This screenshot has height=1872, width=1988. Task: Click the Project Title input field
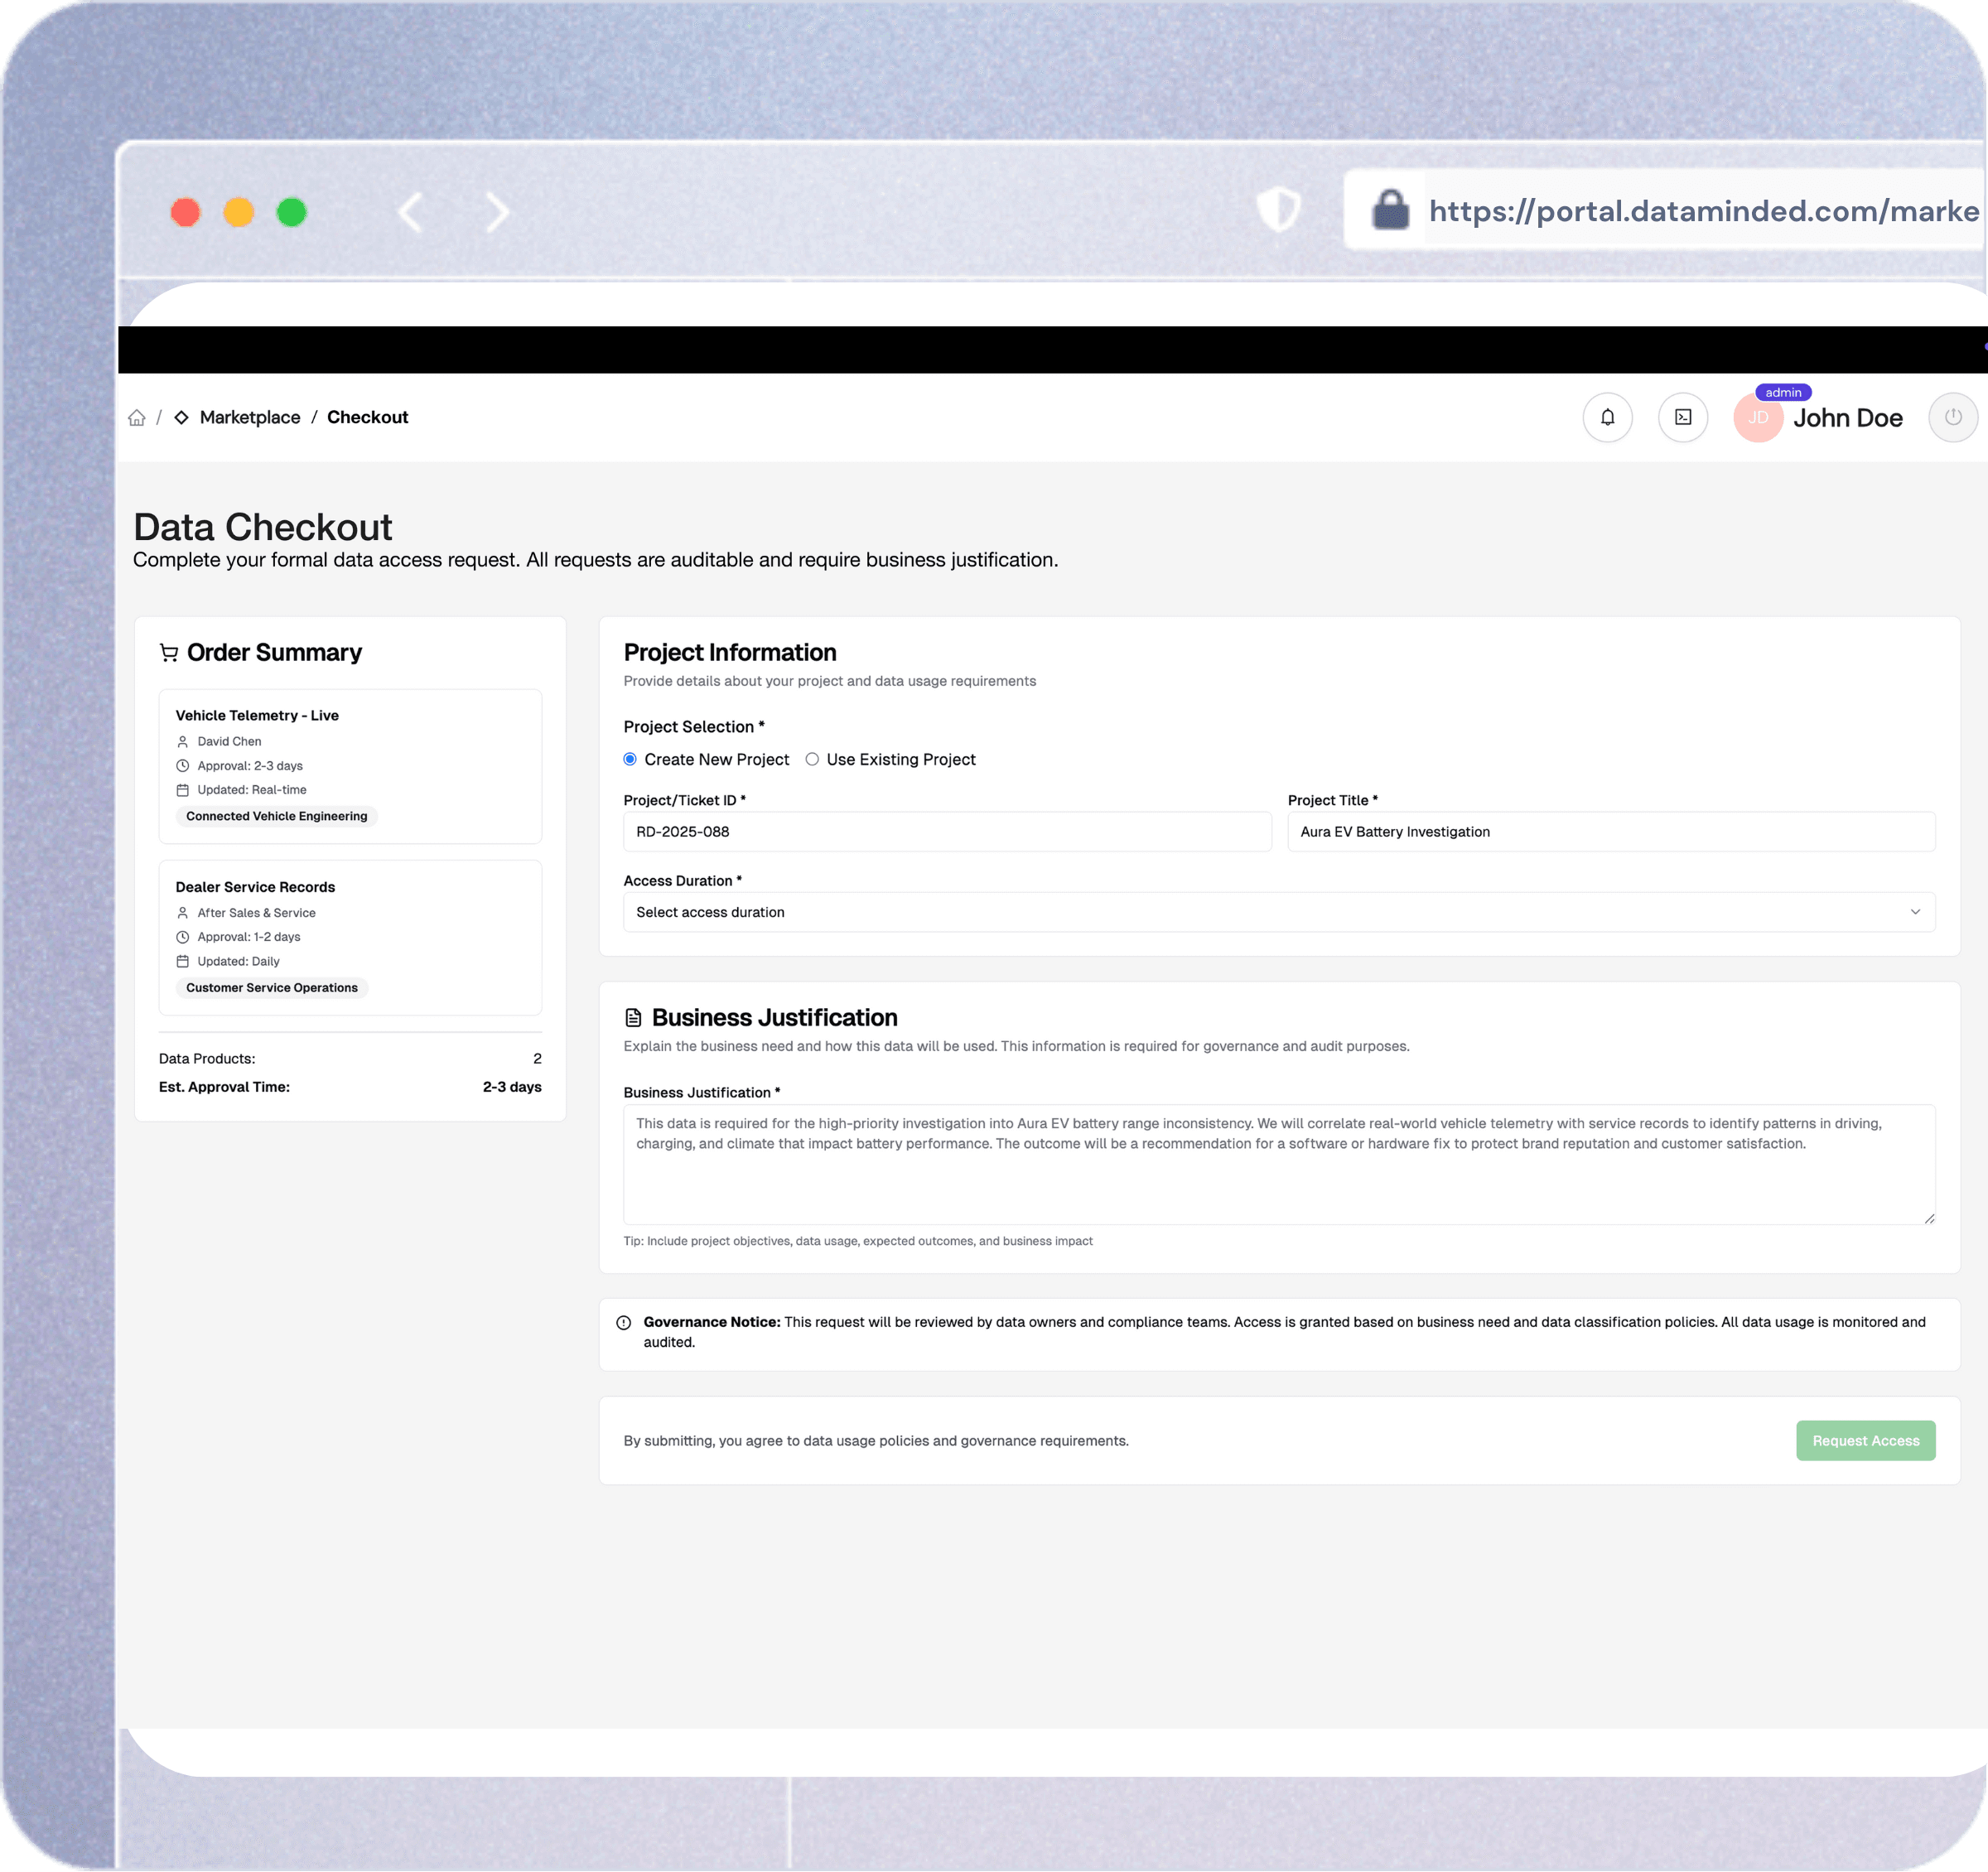[x=1610, y=832]
